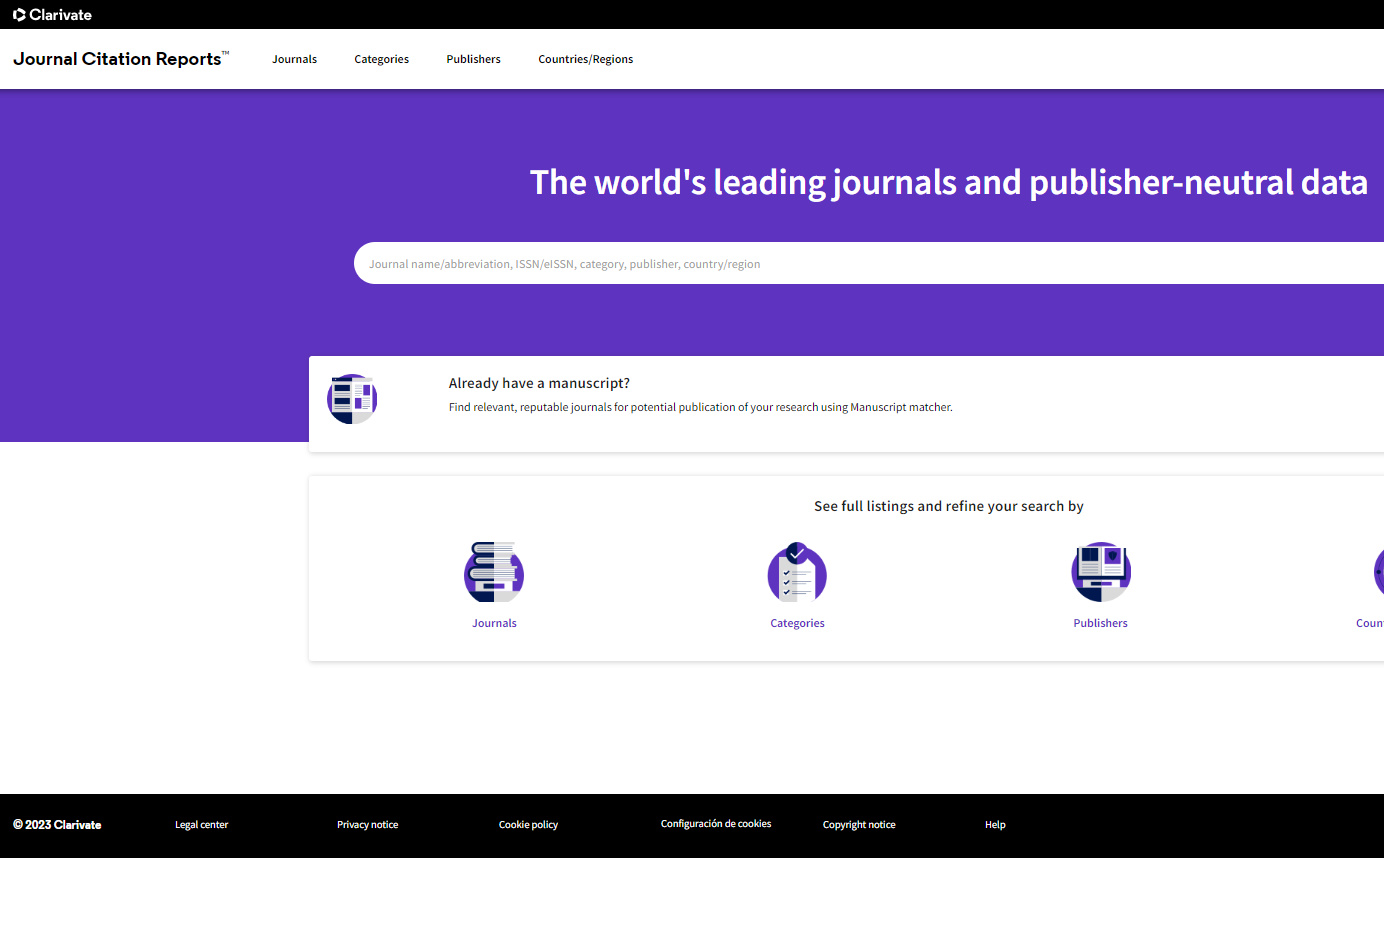Click the partially visible Countries icon
This screenshot has width=1384, height=925.
1378,572
